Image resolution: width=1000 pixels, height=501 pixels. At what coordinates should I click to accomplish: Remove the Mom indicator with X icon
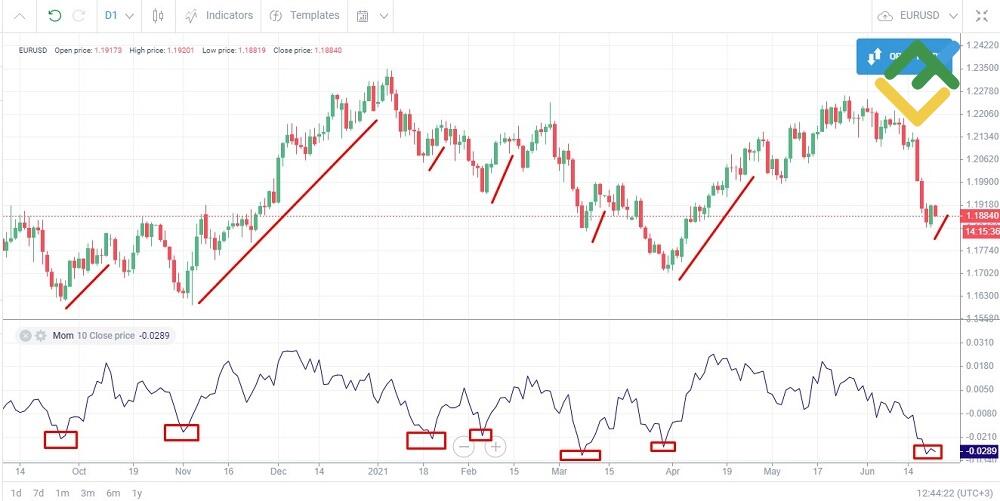26,336
